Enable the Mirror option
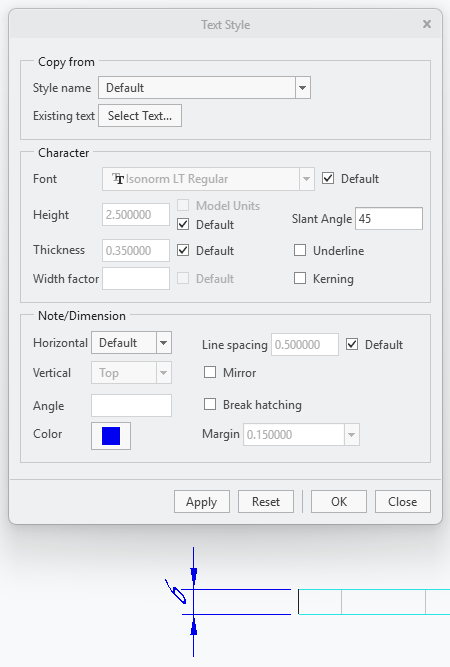The height and width of the screenshot is (667, 450). [x=210, y=372]
